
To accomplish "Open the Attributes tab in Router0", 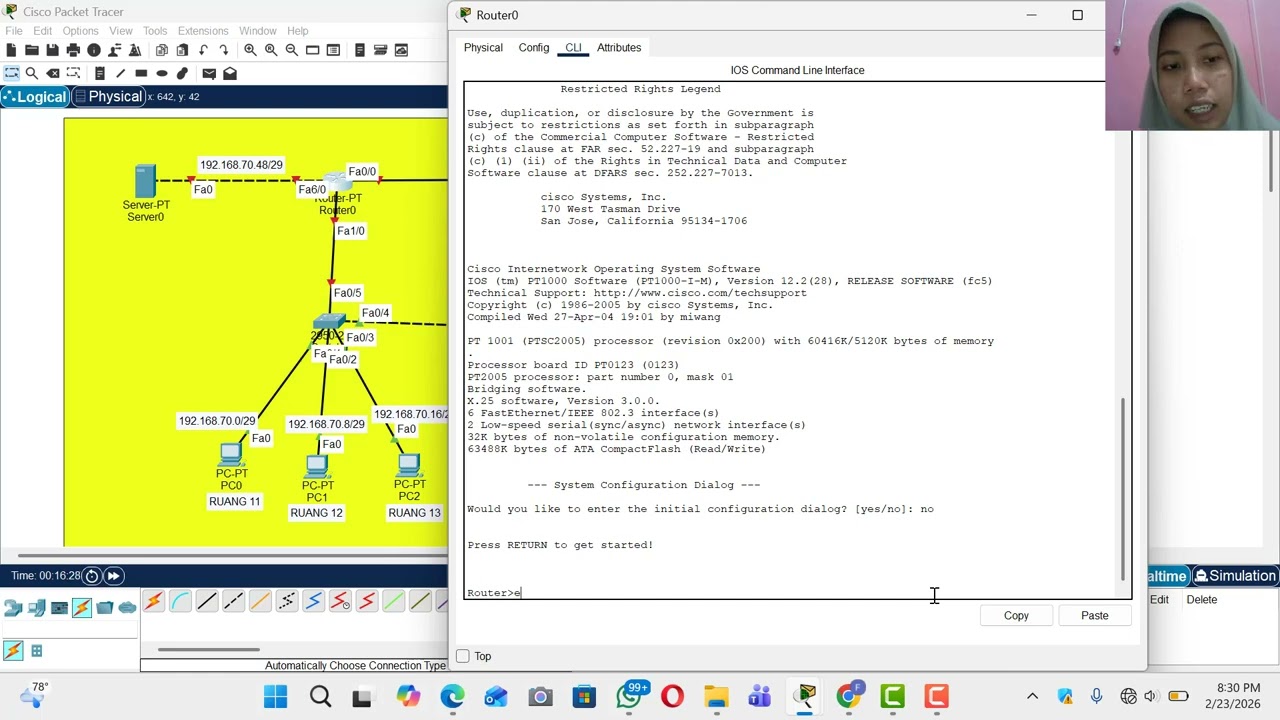I will pos(619,48).
